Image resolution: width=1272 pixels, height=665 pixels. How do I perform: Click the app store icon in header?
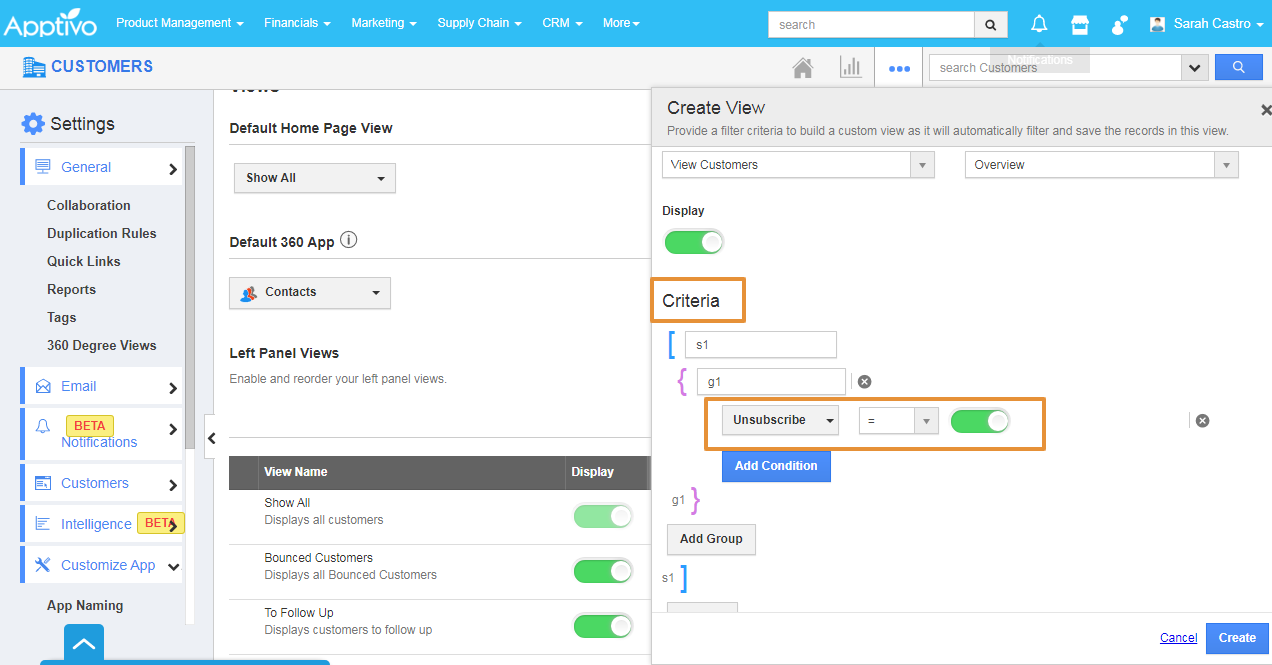pos(1079,24)
